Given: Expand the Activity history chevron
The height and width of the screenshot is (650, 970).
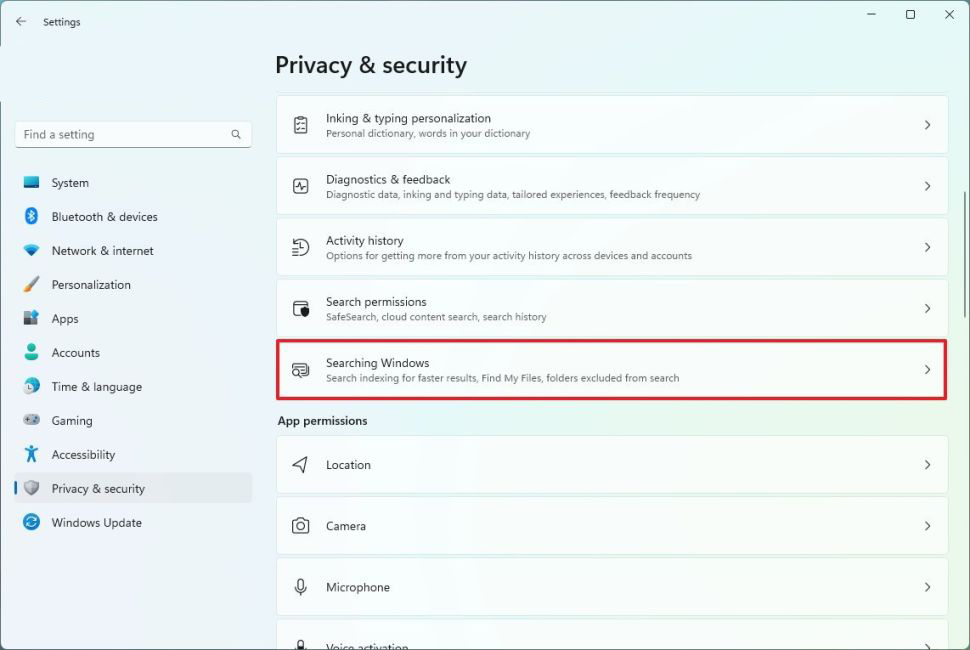Looking at the screenshot, I should pos(927,247).
